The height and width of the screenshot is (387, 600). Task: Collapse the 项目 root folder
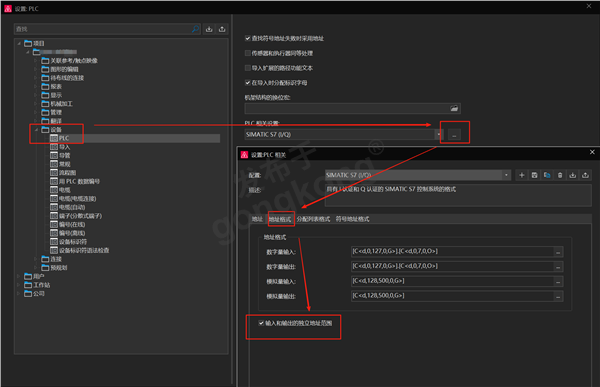(x=19, y=43)
